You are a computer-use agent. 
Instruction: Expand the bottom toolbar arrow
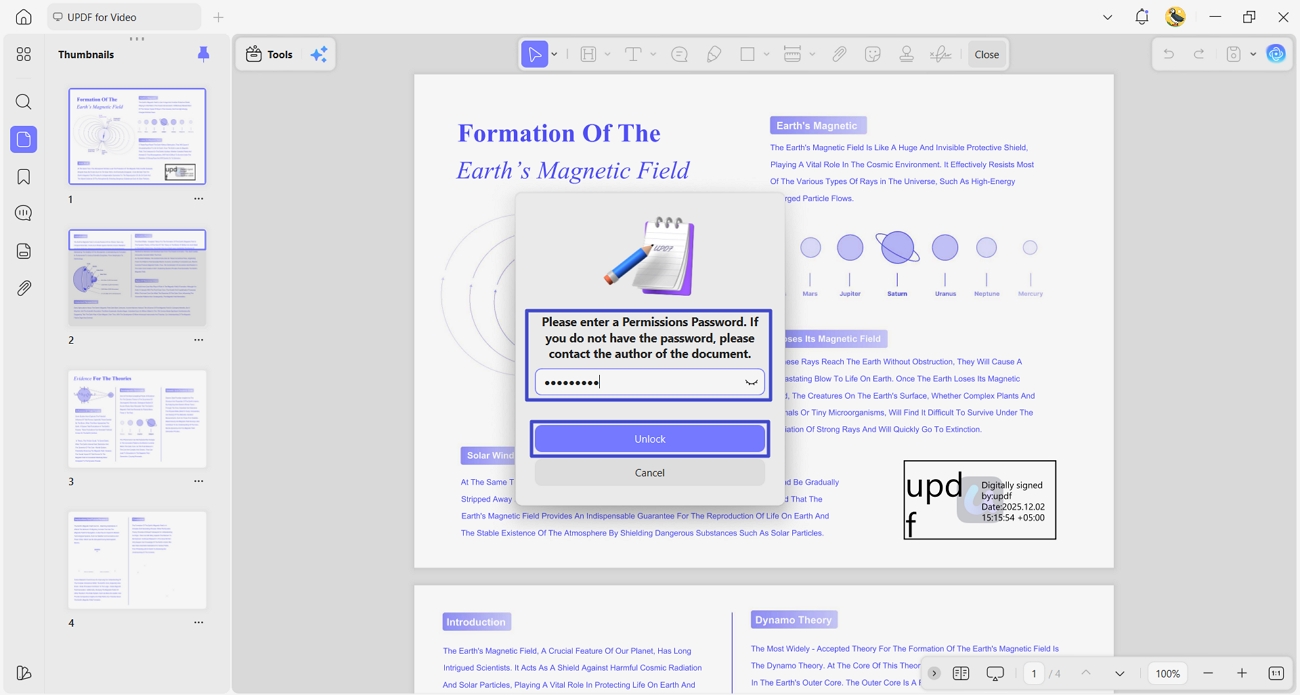point(934,673)
